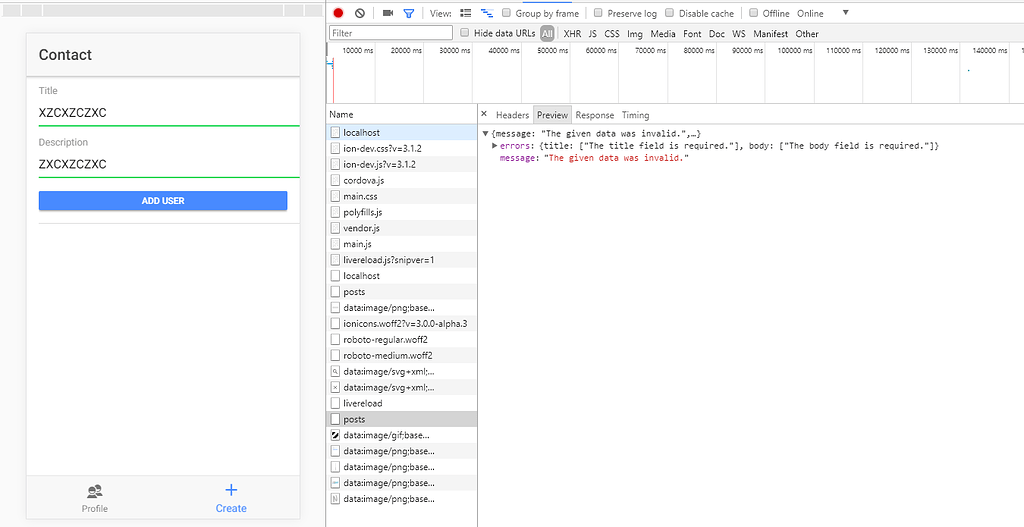1024x527 pixels.
Task: Select the roboto-medium.woff2 request
Action: 402,355
